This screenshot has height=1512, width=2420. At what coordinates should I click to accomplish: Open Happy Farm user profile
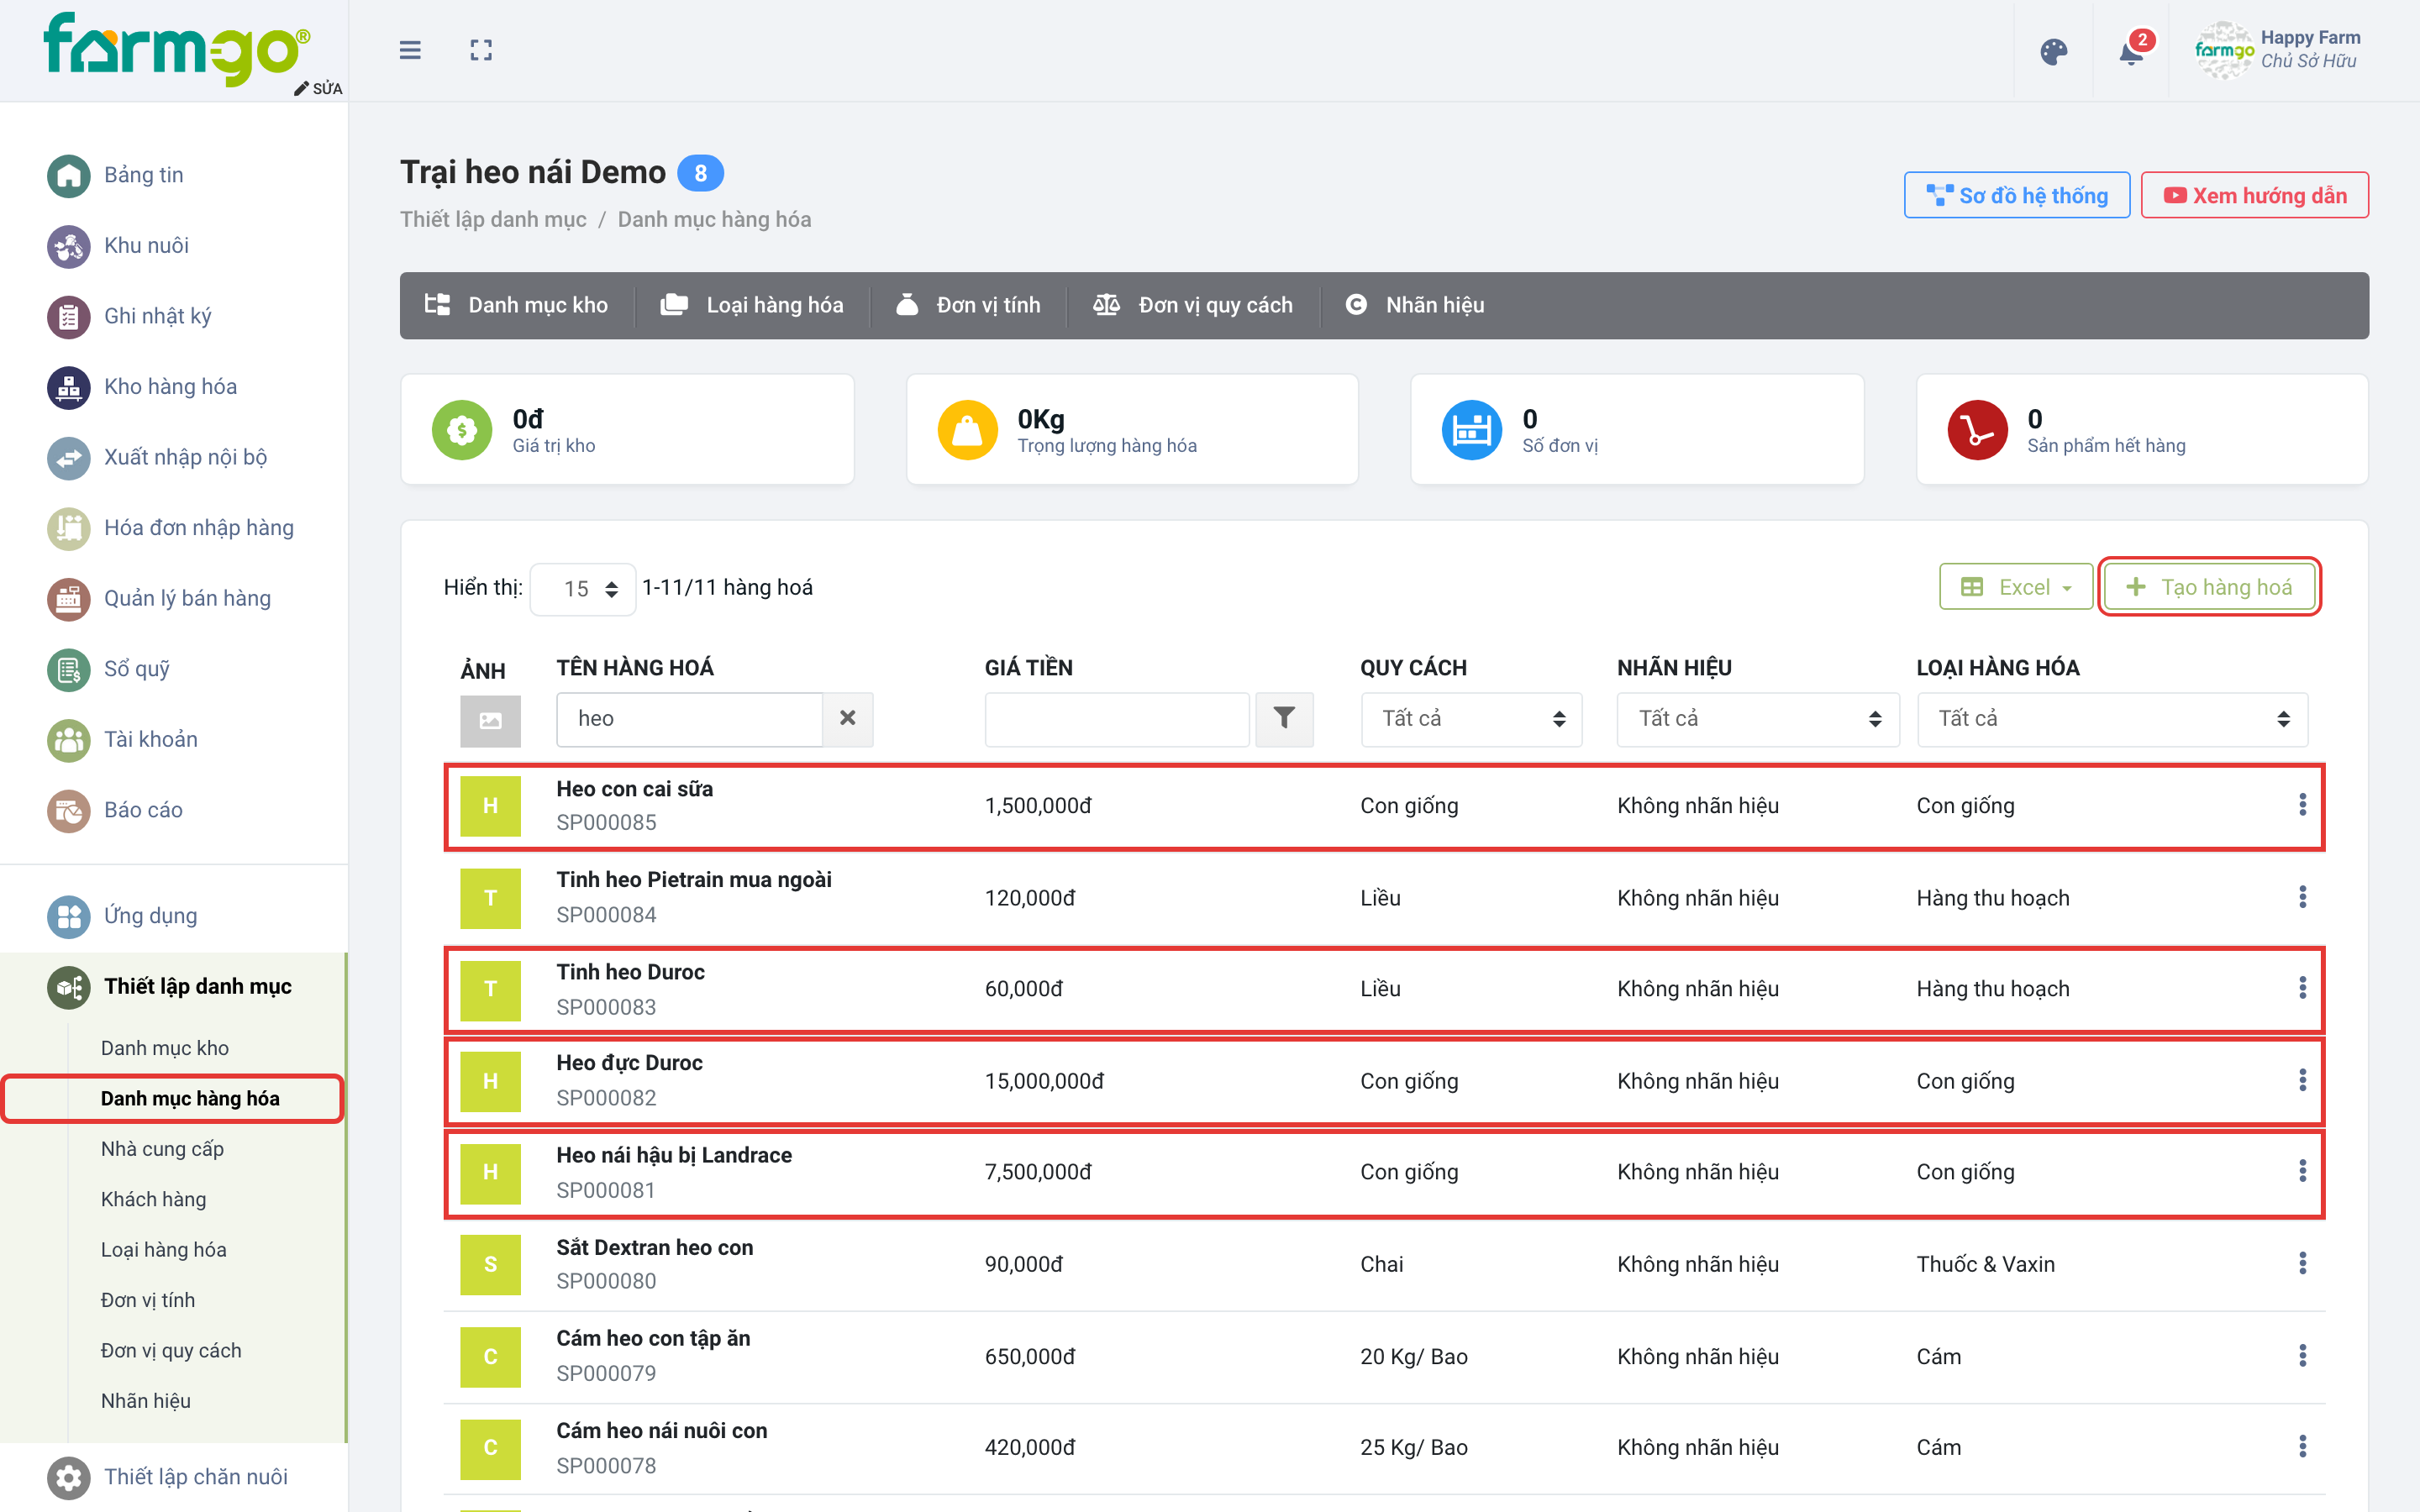(2279, 50)
